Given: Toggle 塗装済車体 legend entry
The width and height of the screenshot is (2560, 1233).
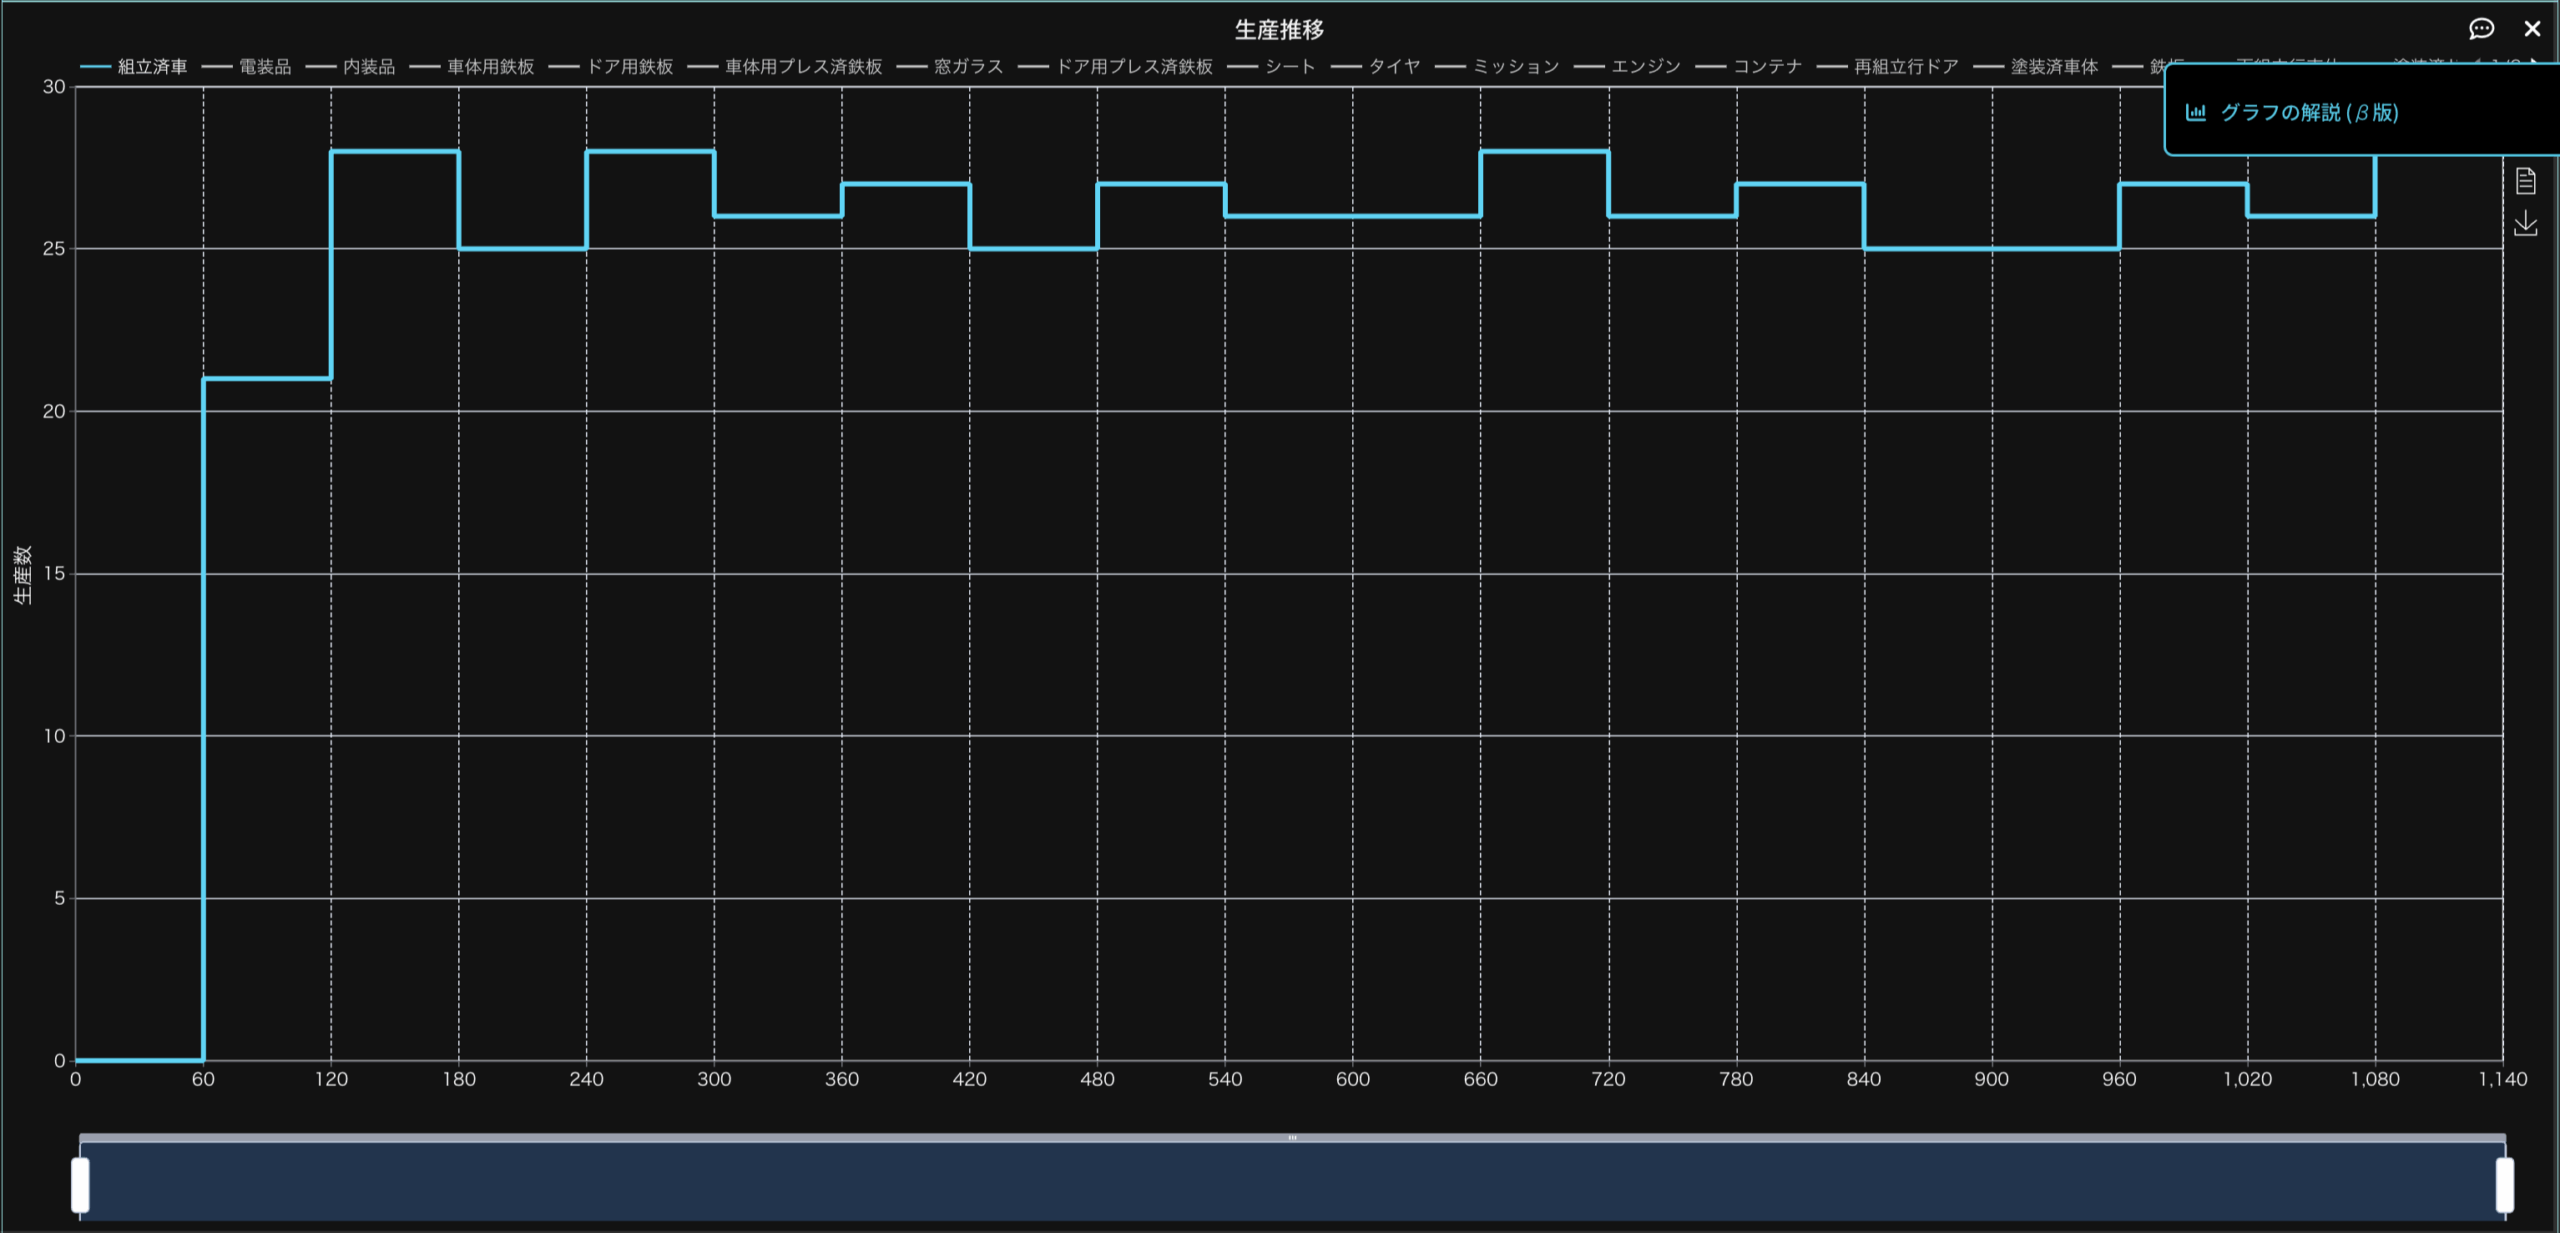Looking at the screenshot, I should pyautogui.click(x=2053, y=67).
